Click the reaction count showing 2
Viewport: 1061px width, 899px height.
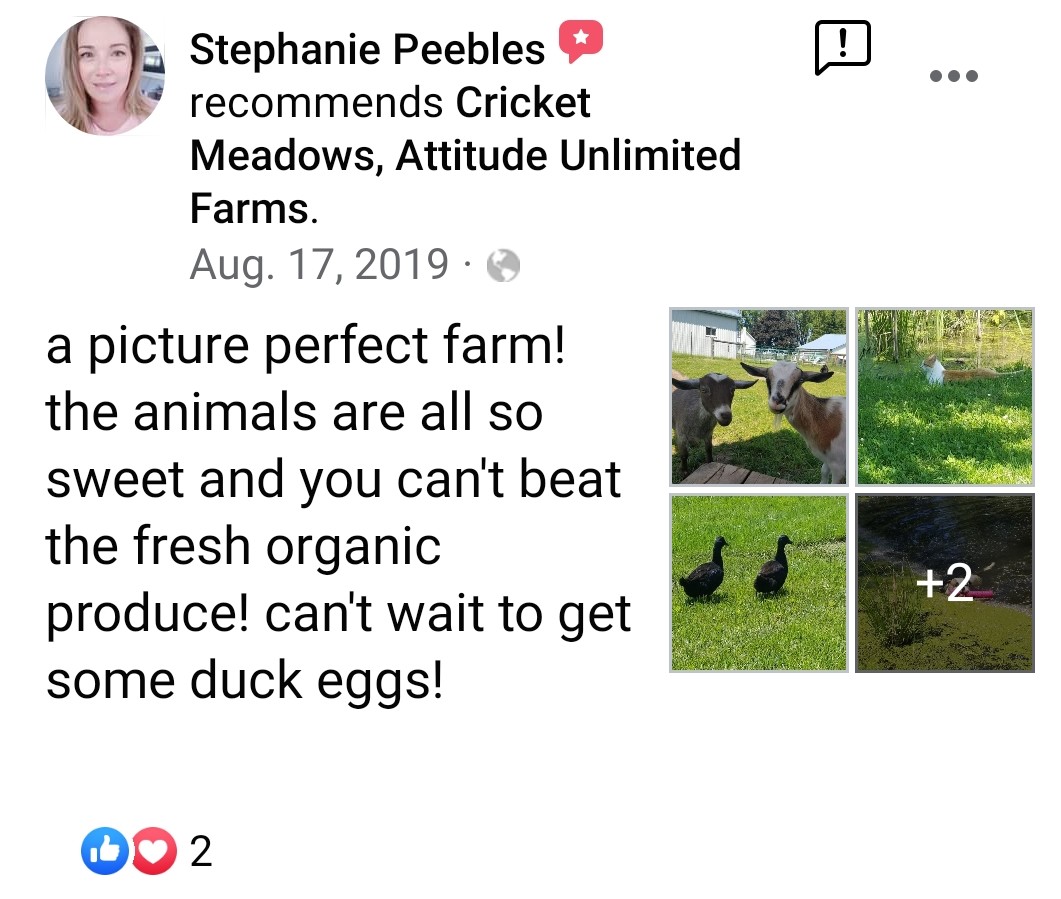(200, 852)
